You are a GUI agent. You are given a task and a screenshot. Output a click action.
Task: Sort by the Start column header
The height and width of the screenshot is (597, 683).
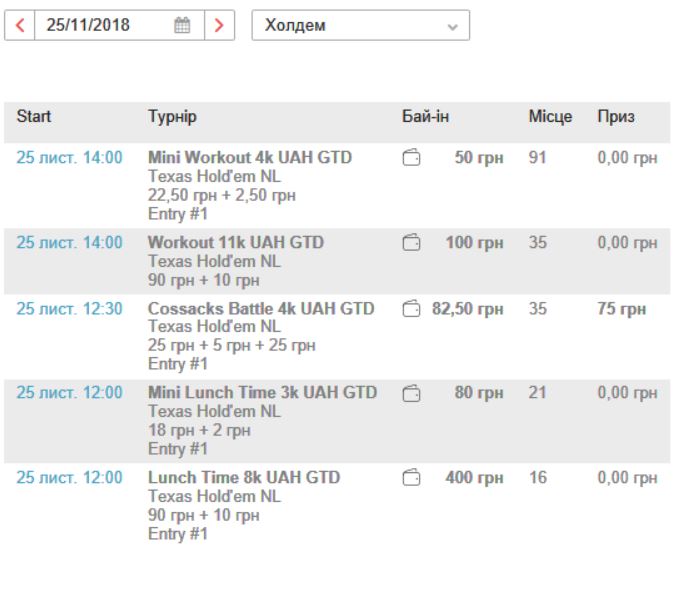(x=34, y=116)
